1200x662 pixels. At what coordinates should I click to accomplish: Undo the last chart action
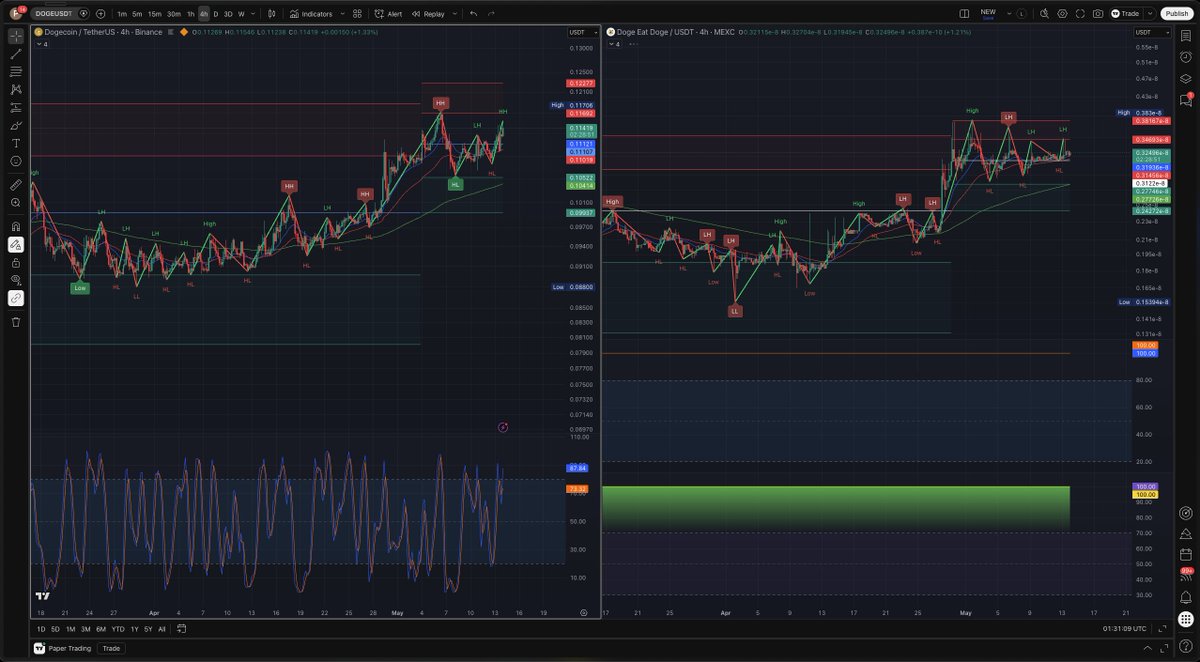[473, 14]
